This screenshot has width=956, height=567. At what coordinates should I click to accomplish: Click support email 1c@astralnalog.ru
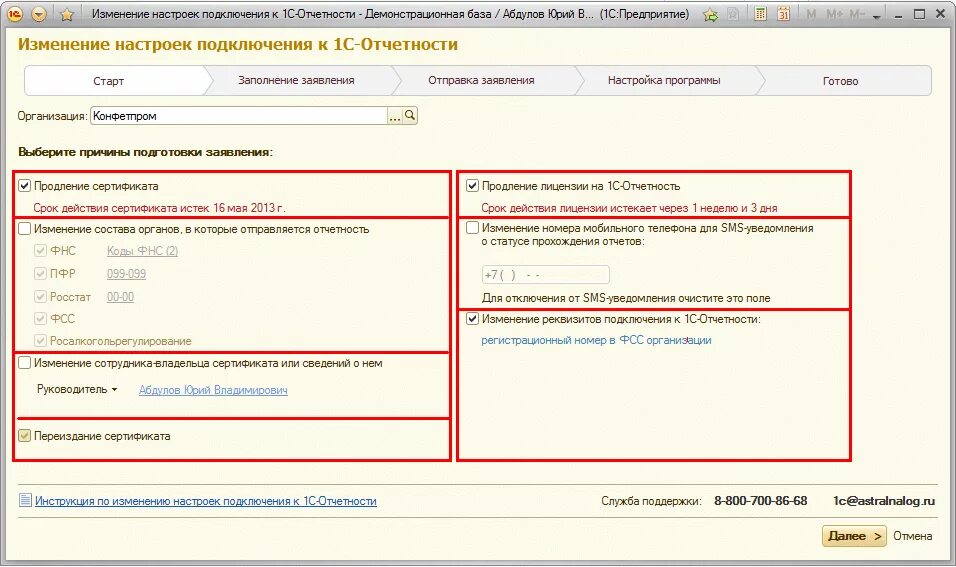883,501
